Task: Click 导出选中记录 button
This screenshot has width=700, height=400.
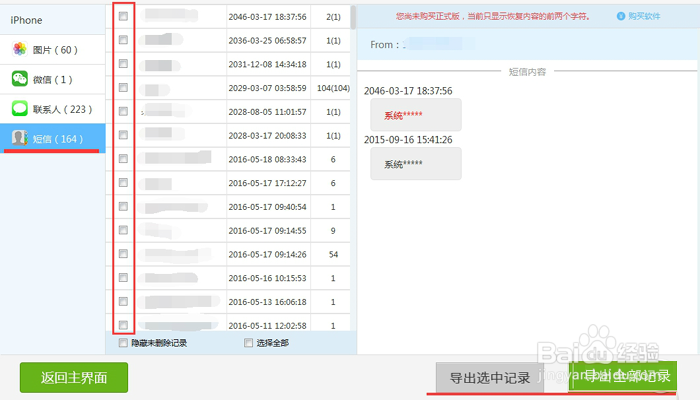Action: (x=490, y=378)
